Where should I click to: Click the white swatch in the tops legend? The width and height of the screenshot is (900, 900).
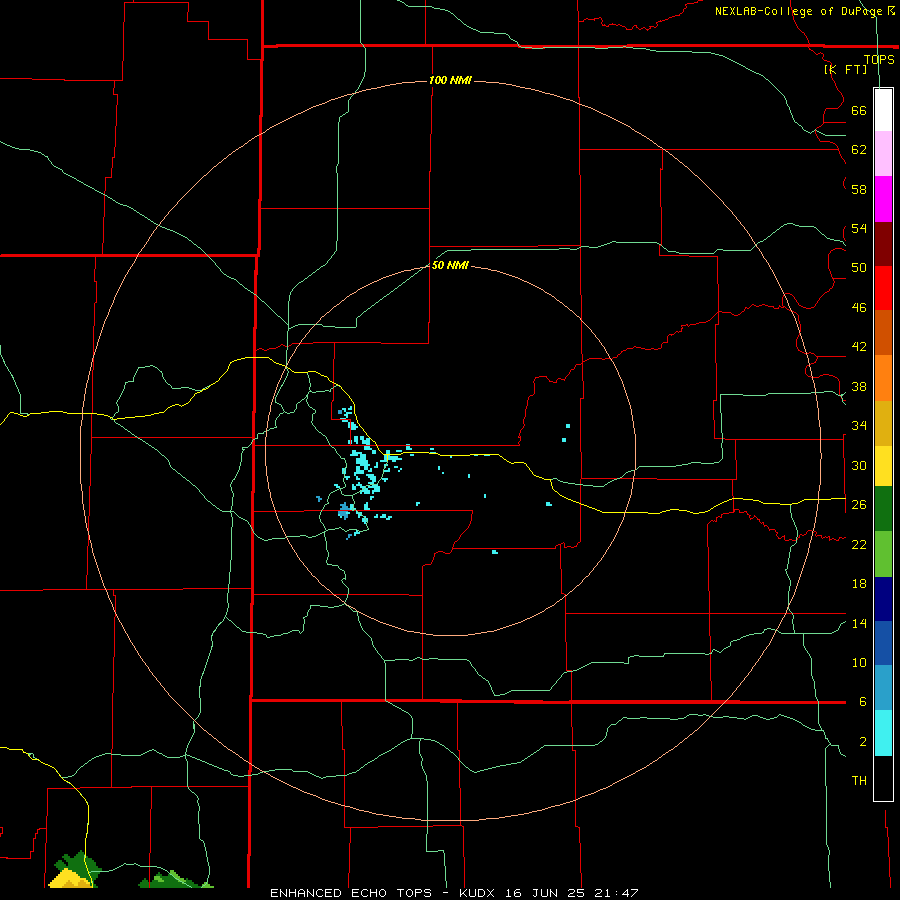[883, 110]
